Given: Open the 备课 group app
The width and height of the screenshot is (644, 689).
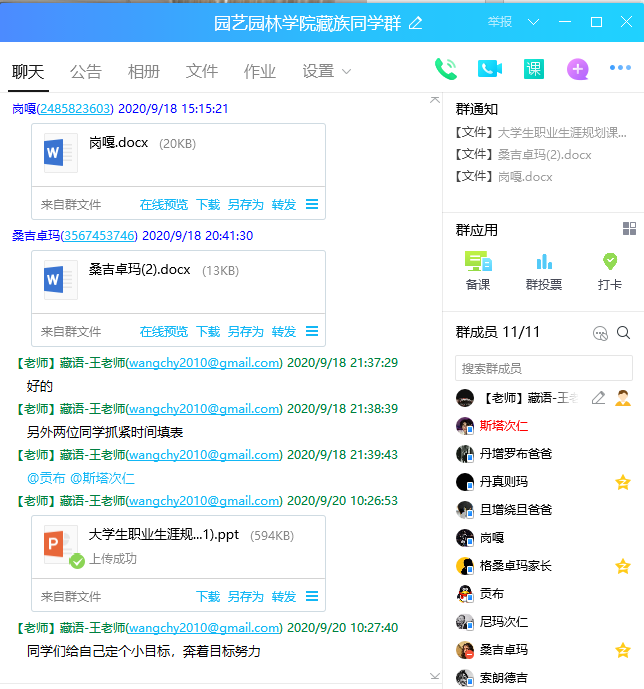Looking at the screenshot, I should (x=478, y=270).
